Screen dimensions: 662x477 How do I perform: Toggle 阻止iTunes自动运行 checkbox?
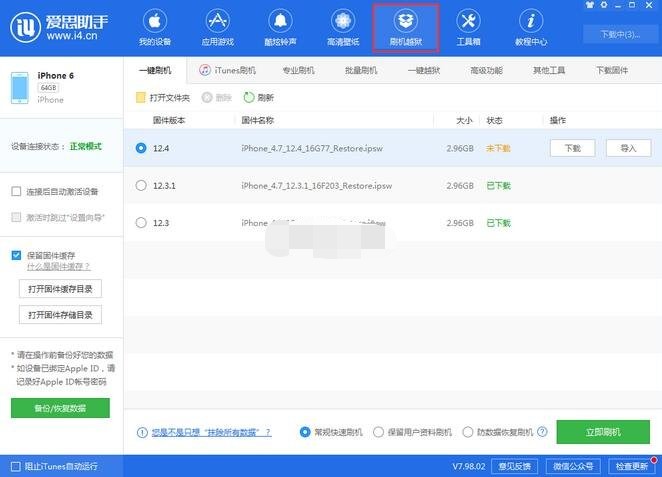(15, 466)
